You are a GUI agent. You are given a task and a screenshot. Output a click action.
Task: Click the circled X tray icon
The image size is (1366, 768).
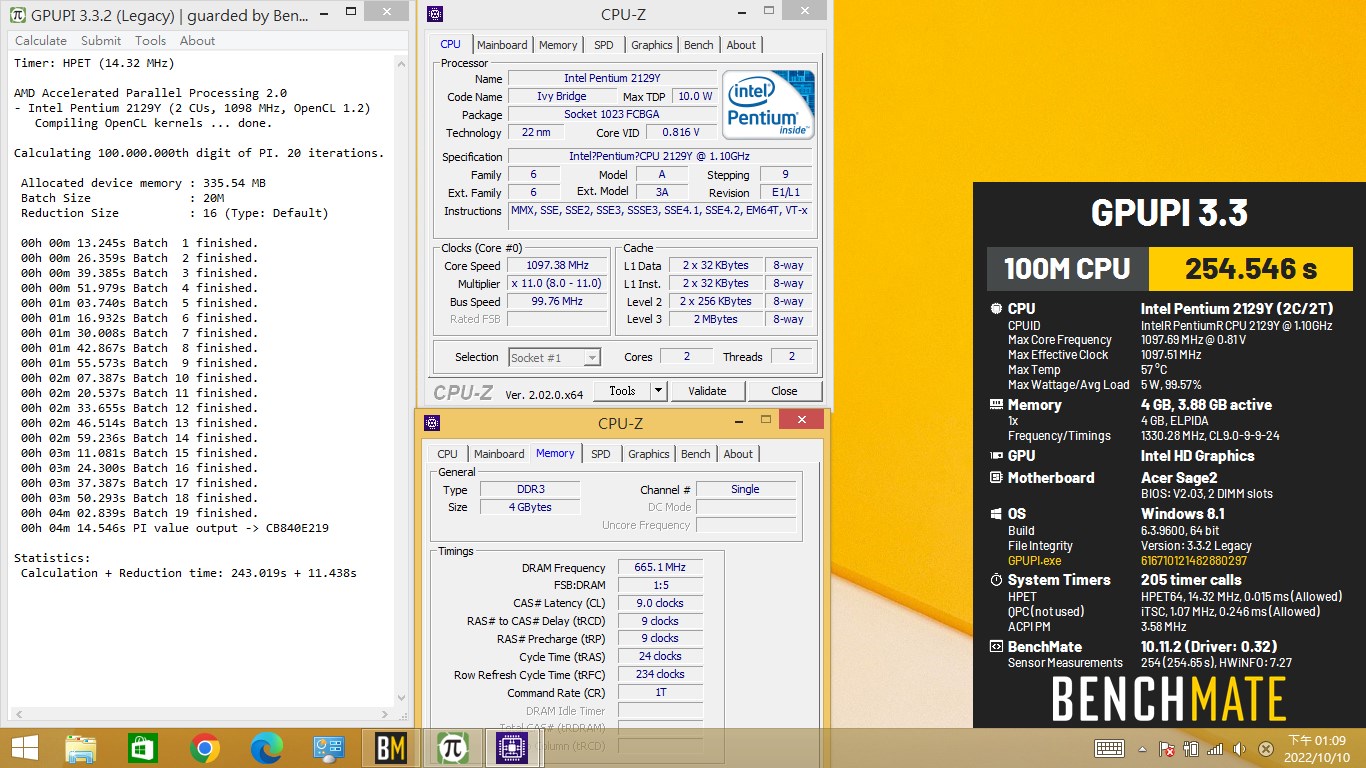tap(1265, 749)
